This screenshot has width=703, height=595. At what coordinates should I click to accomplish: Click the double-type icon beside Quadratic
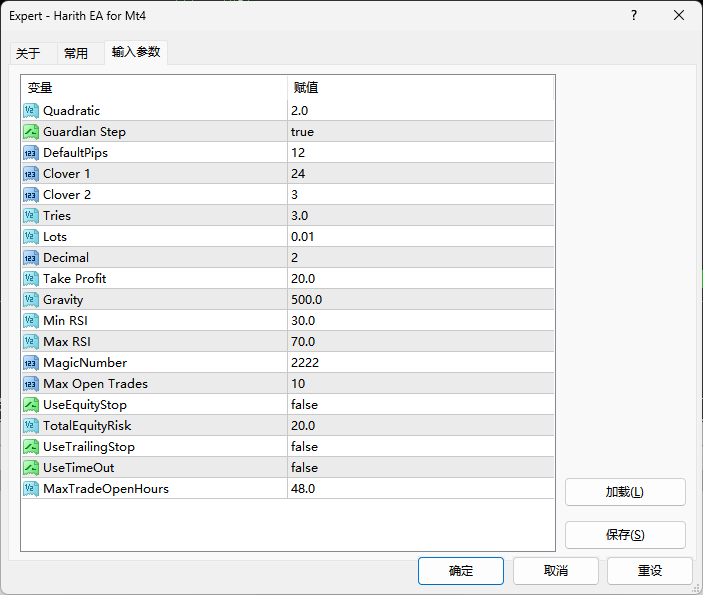tap(31, 110)
